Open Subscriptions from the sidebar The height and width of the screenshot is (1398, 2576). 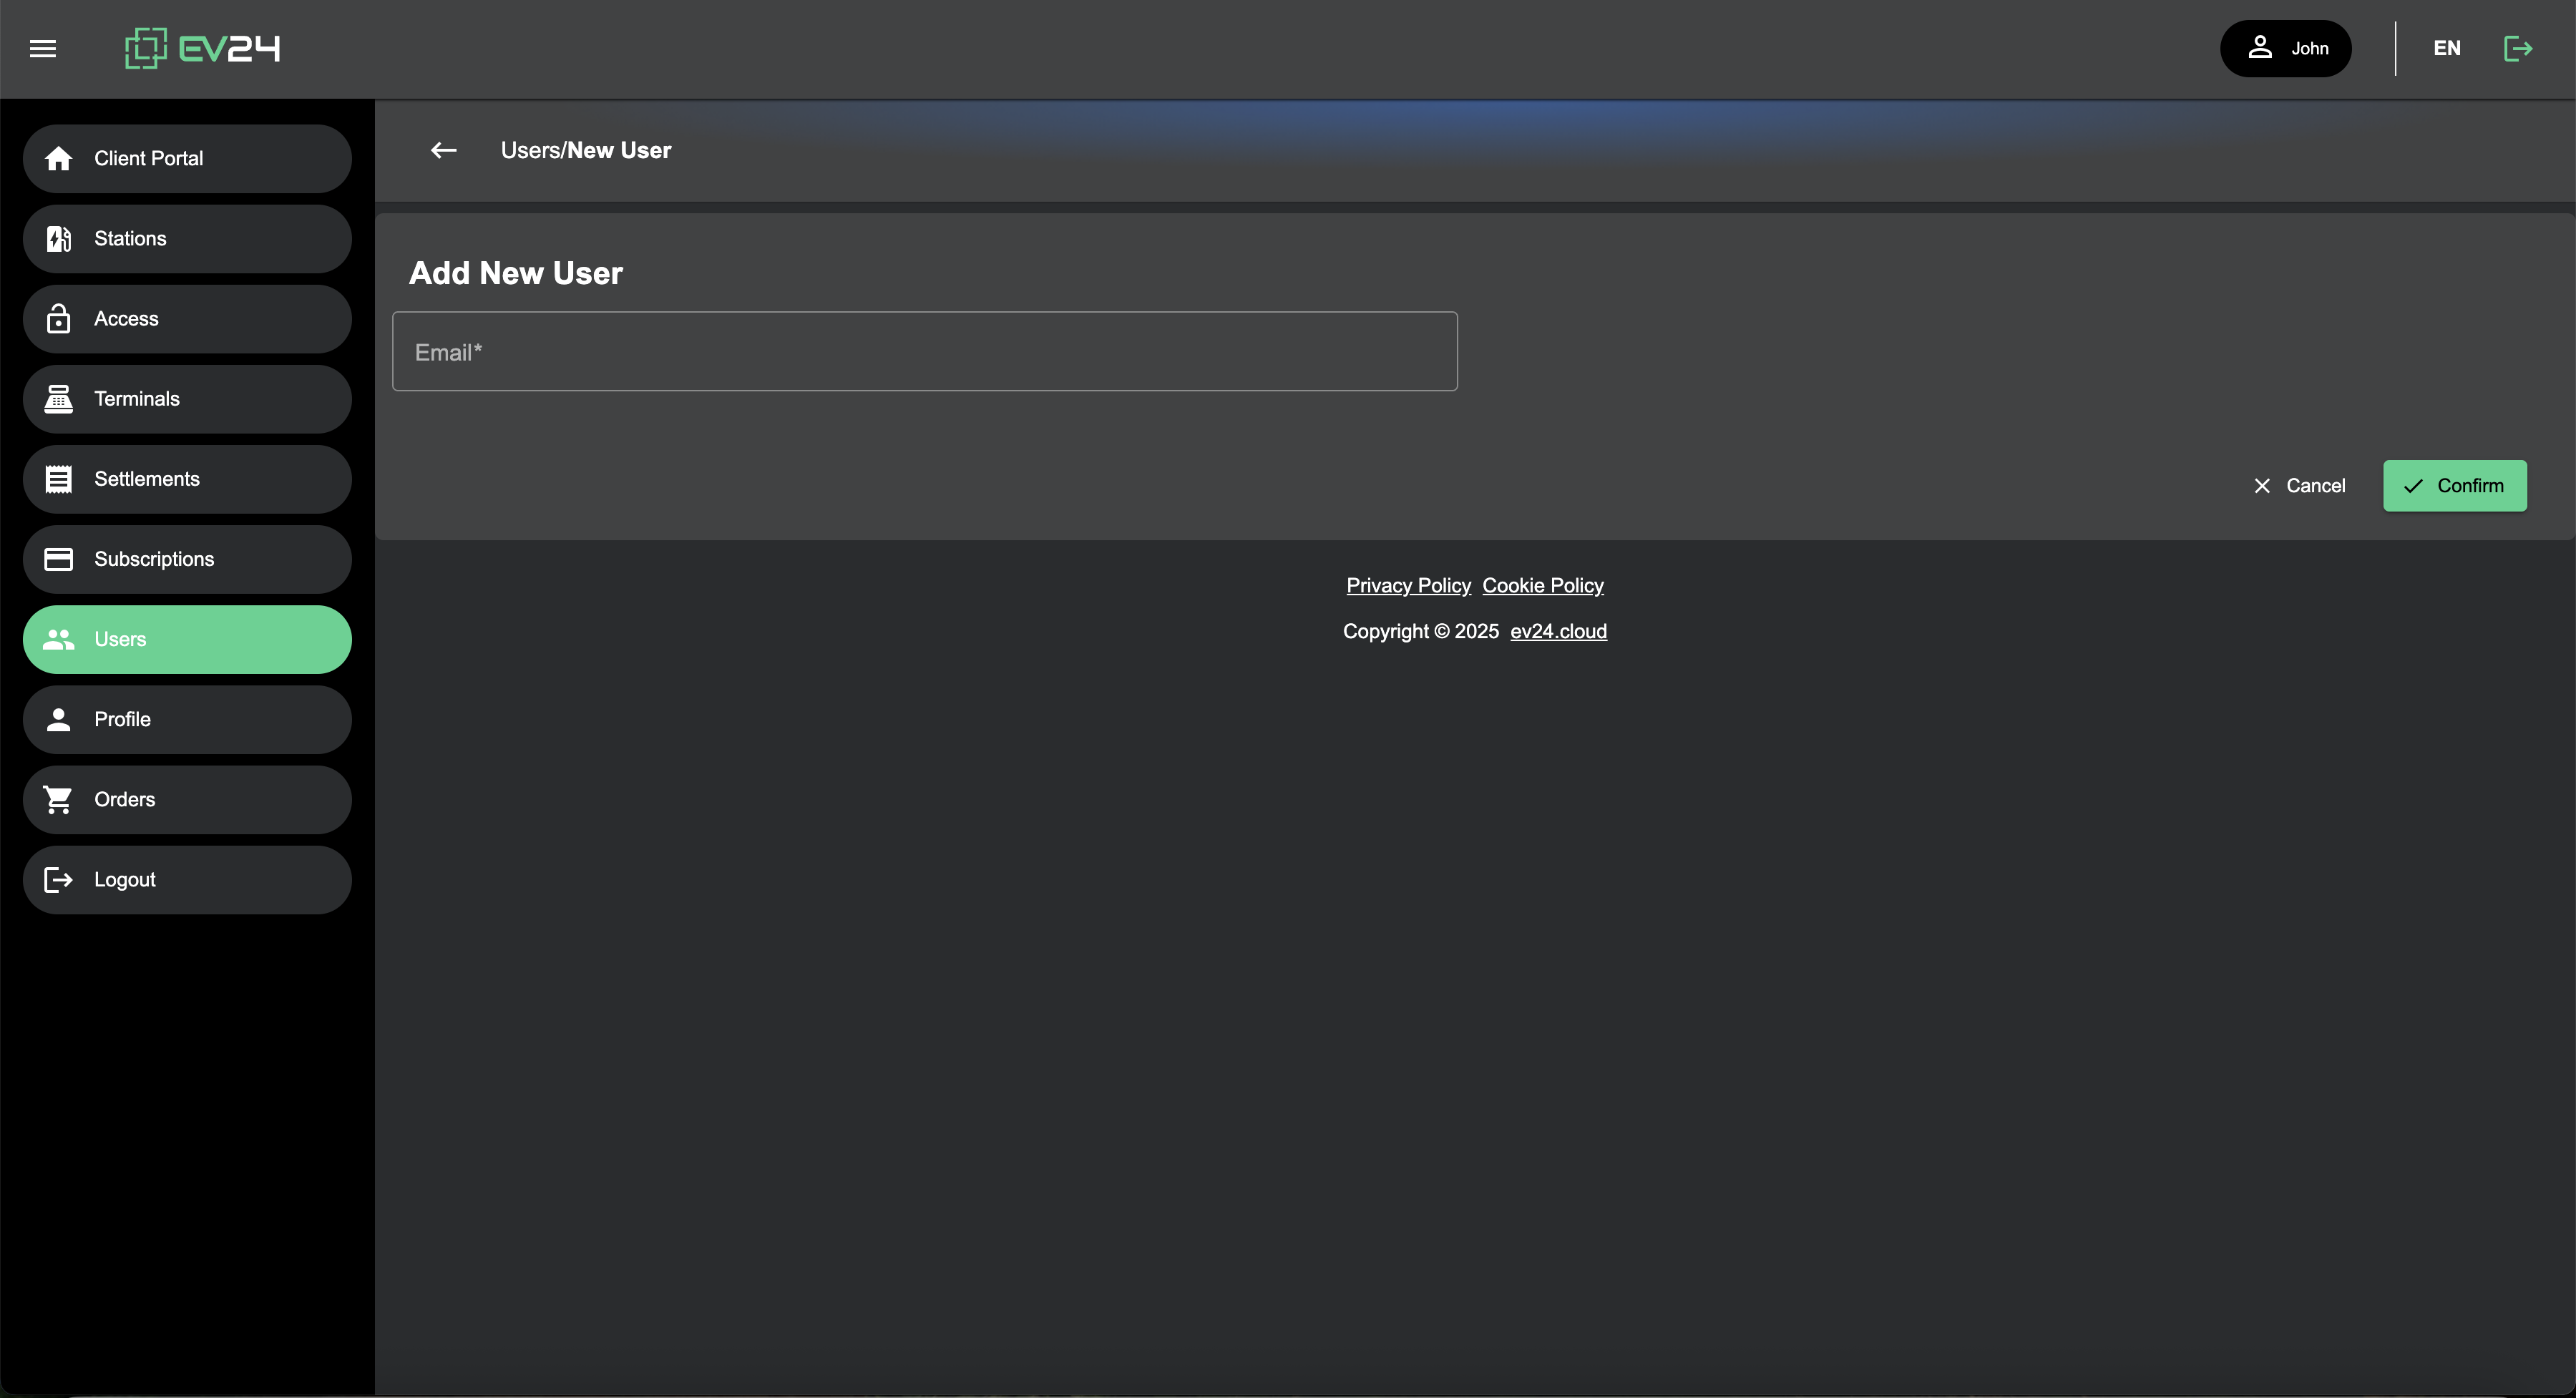(187, 559)
